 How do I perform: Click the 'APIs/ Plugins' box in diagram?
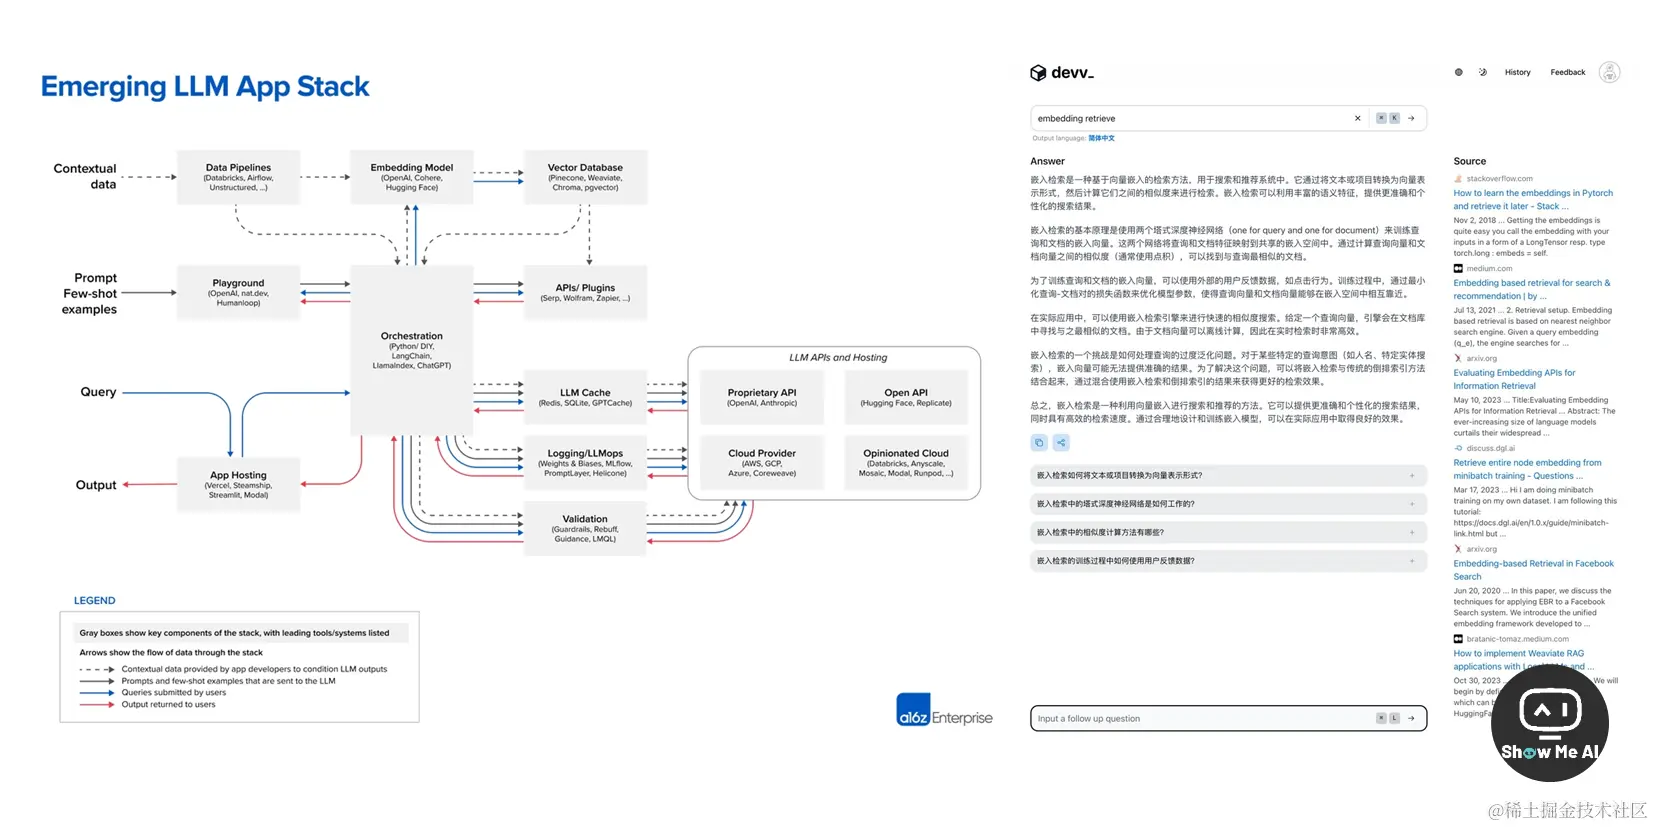(585, 292)
